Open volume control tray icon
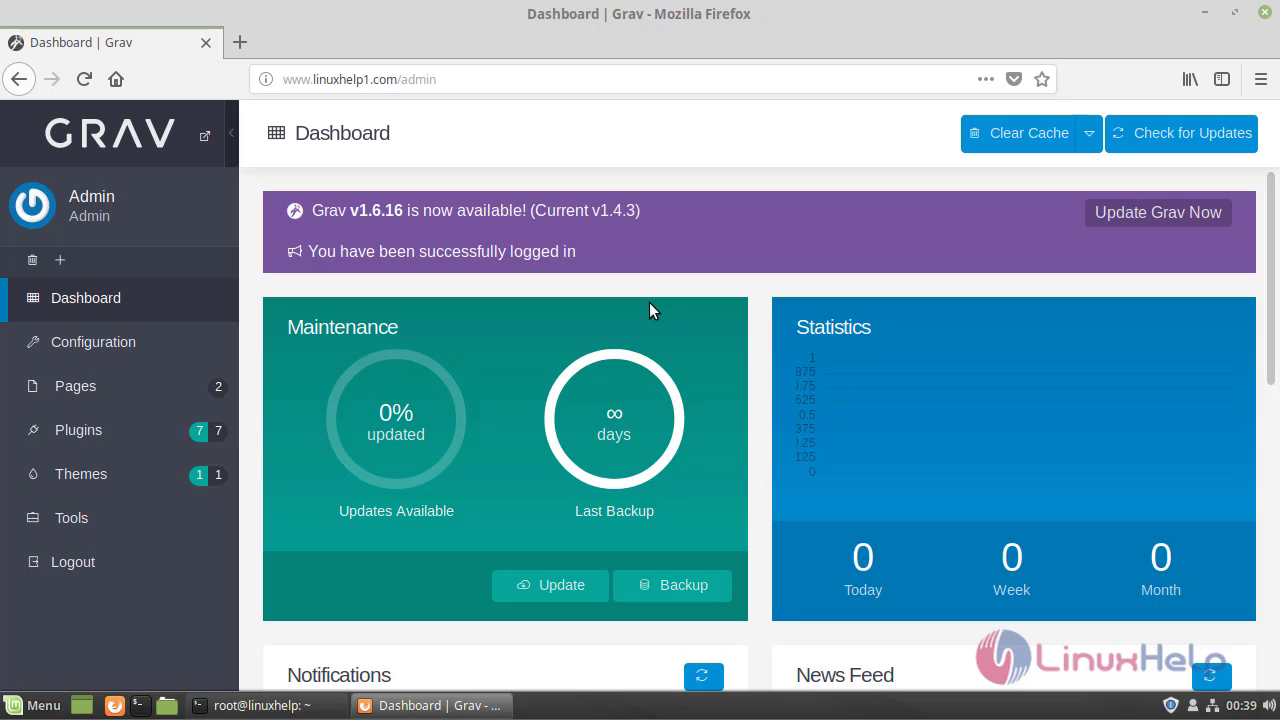 click(1268, 705)
